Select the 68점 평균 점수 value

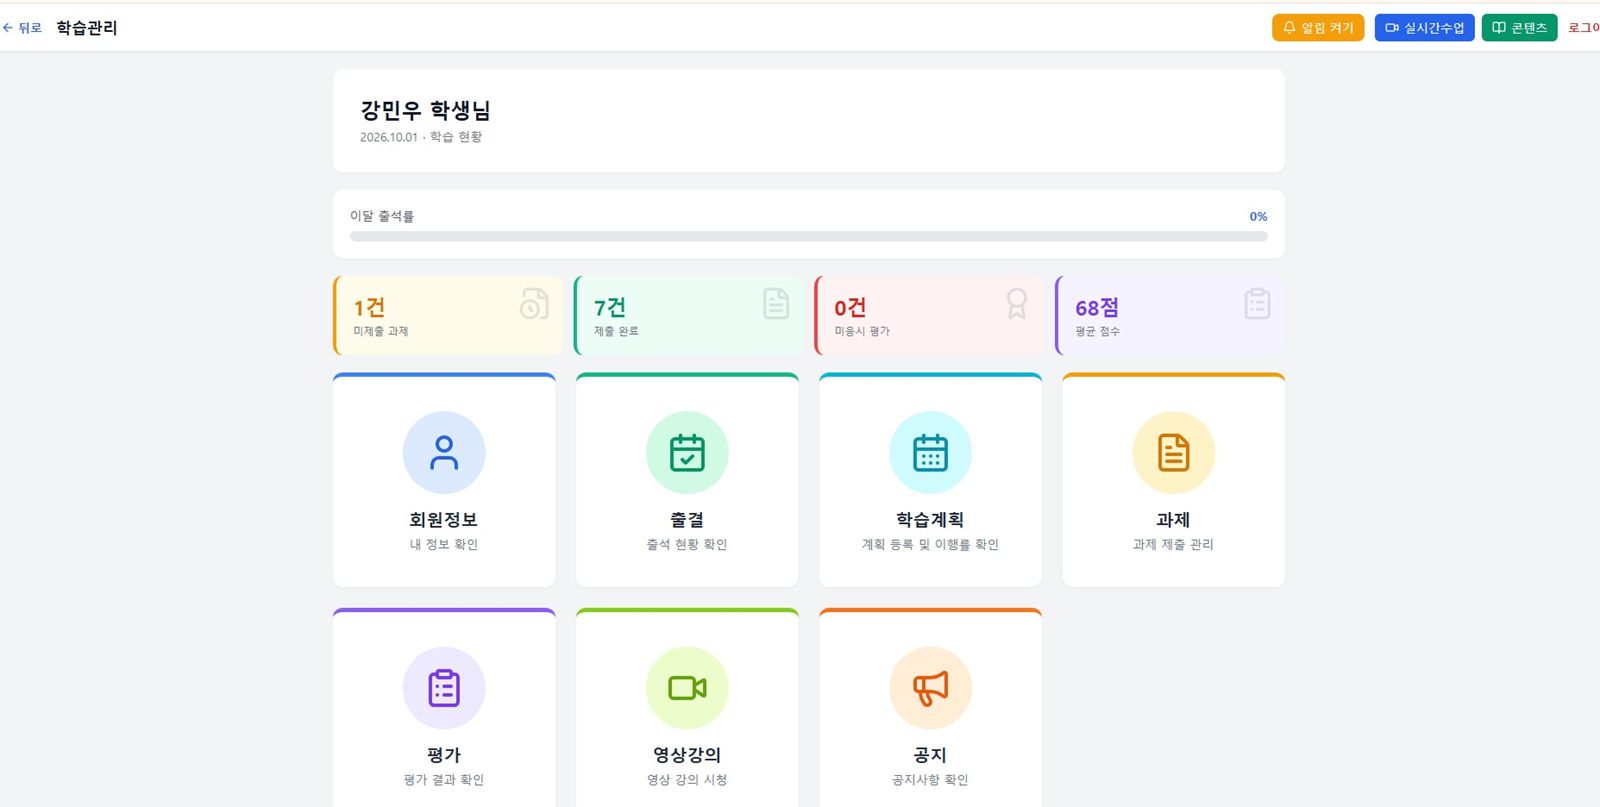click(x=1097, y=307)
